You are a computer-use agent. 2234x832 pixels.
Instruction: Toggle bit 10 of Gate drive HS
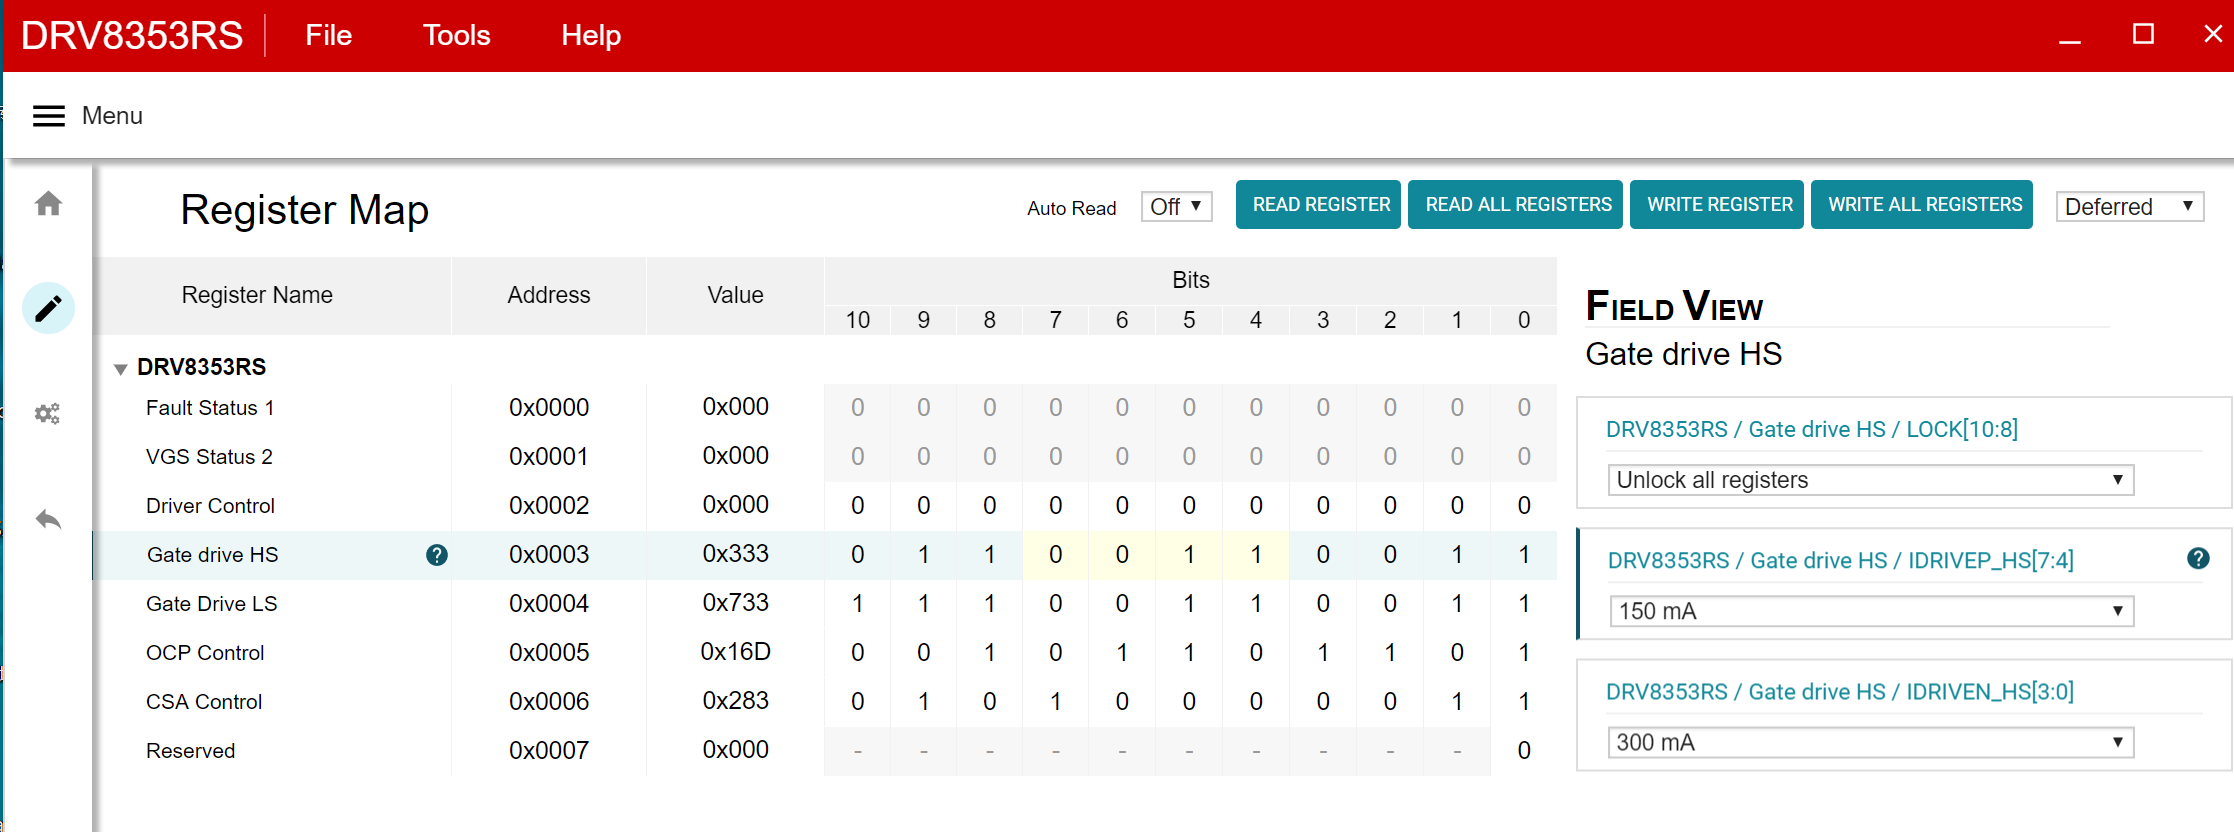[x=857, y=555]
